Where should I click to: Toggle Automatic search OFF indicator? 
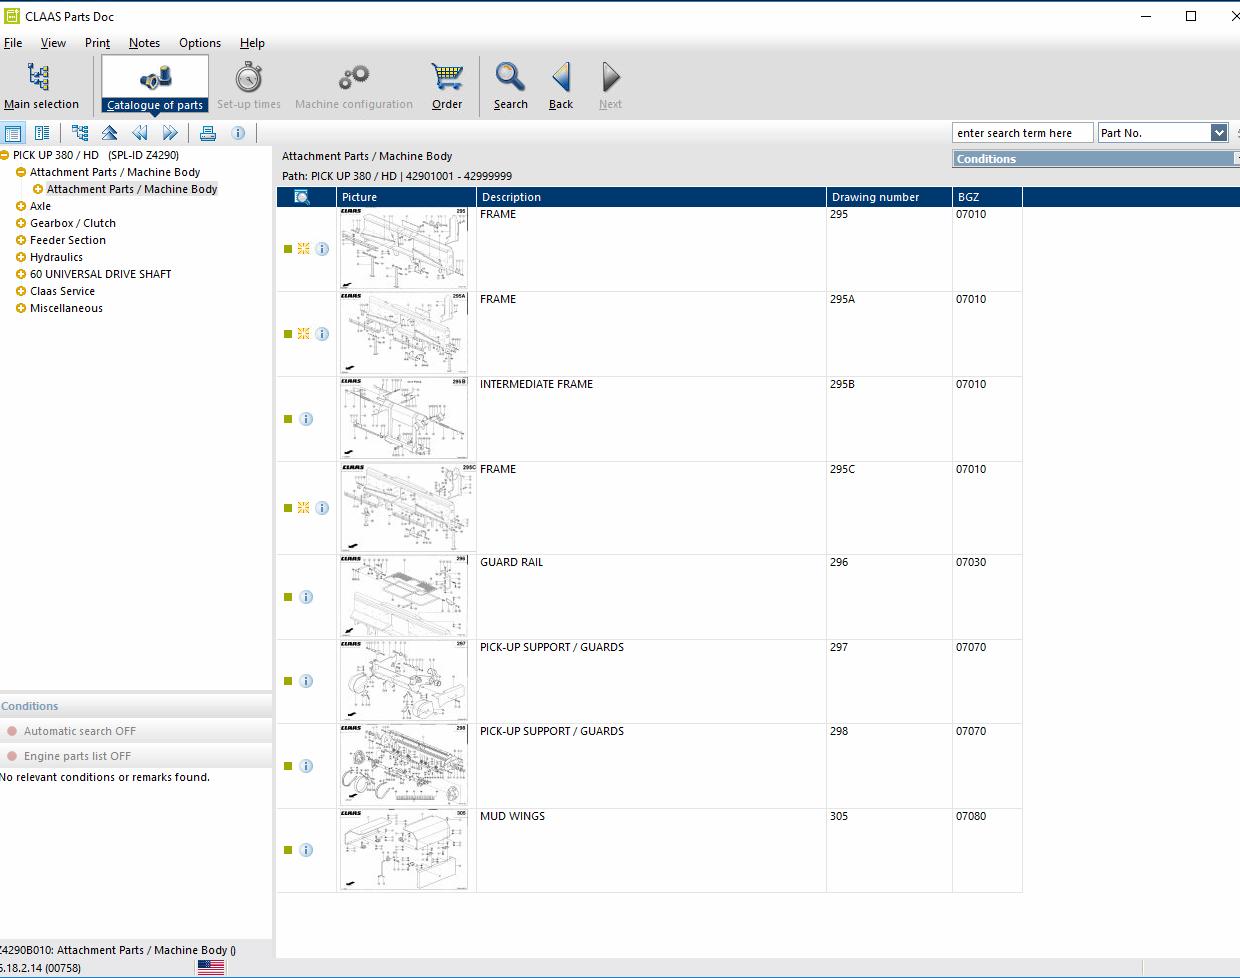(12, 731)
